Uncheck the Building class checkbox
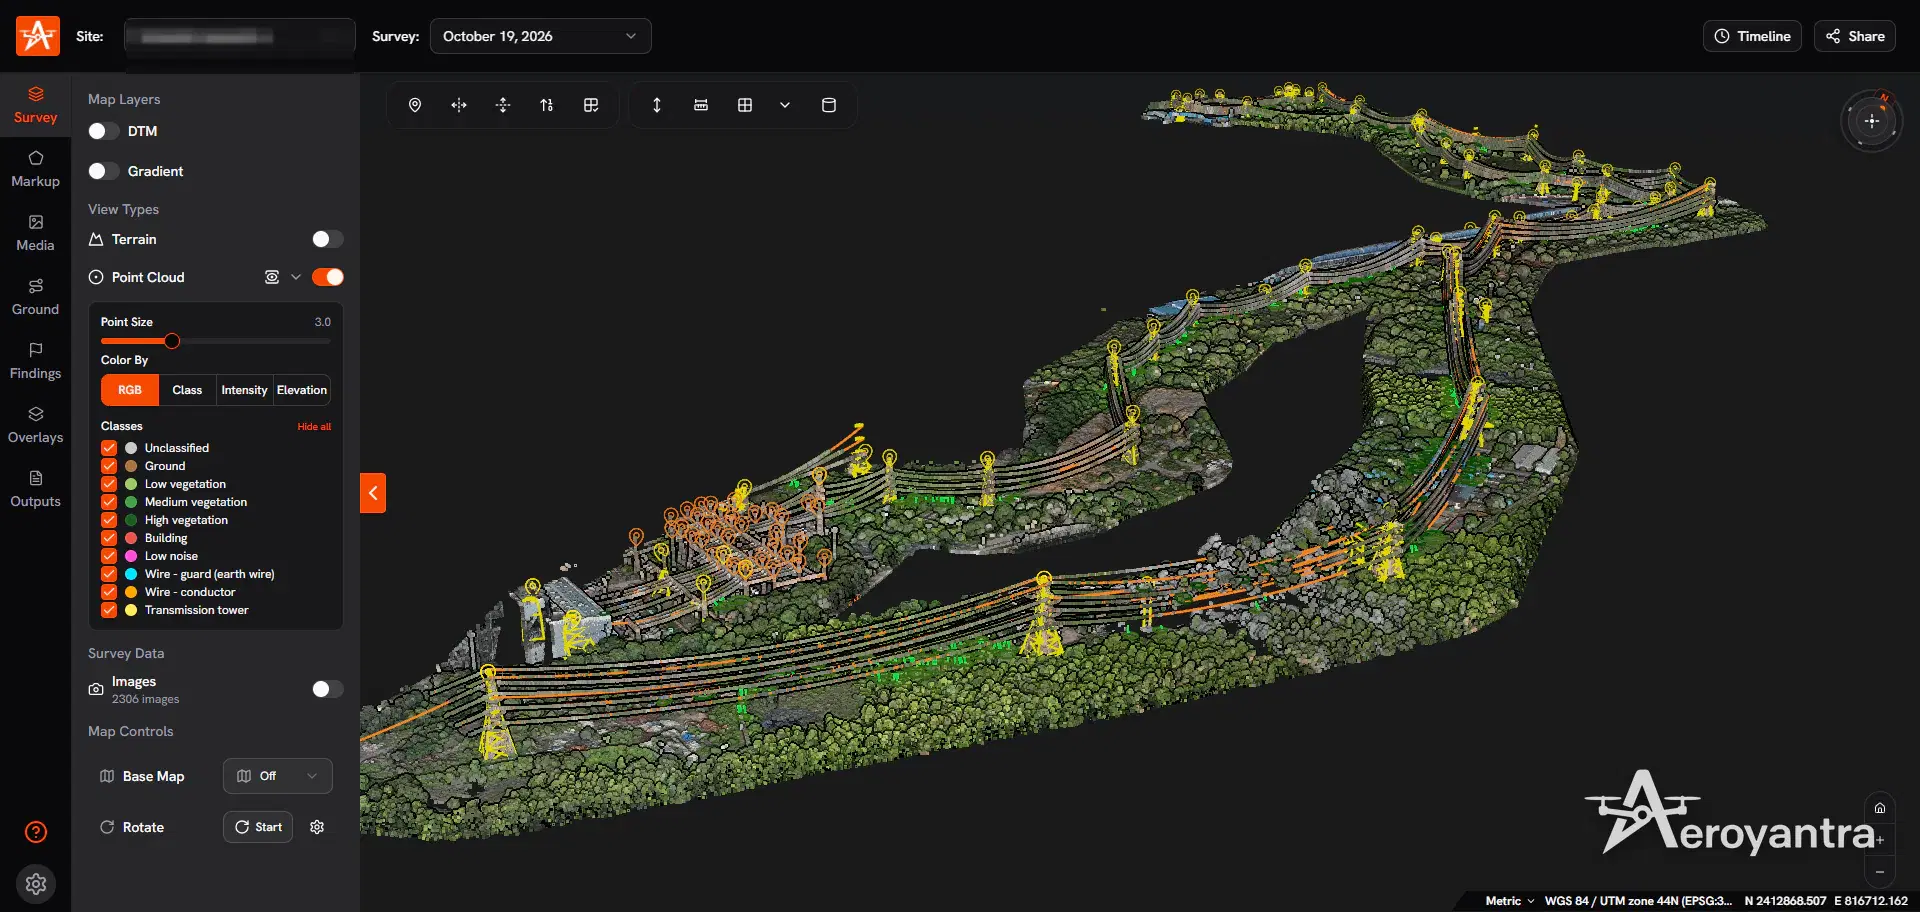The height and width of the screenshot is (912, 1920). pyautogui.click(x=109, y=538)
